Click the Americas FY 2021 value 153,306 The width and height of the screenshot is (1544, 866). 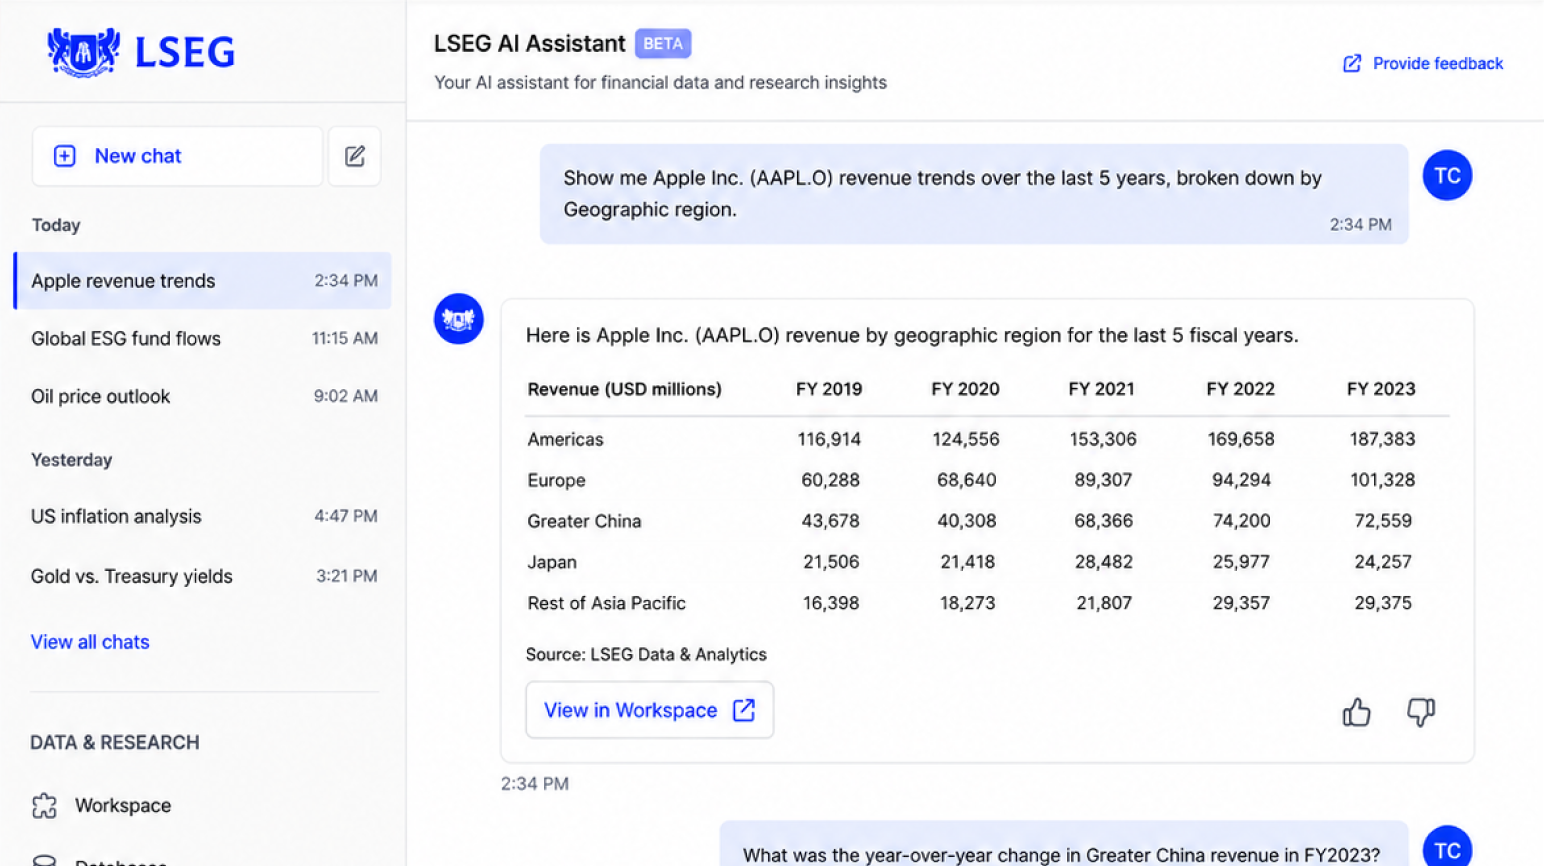tap(1103, 440)
